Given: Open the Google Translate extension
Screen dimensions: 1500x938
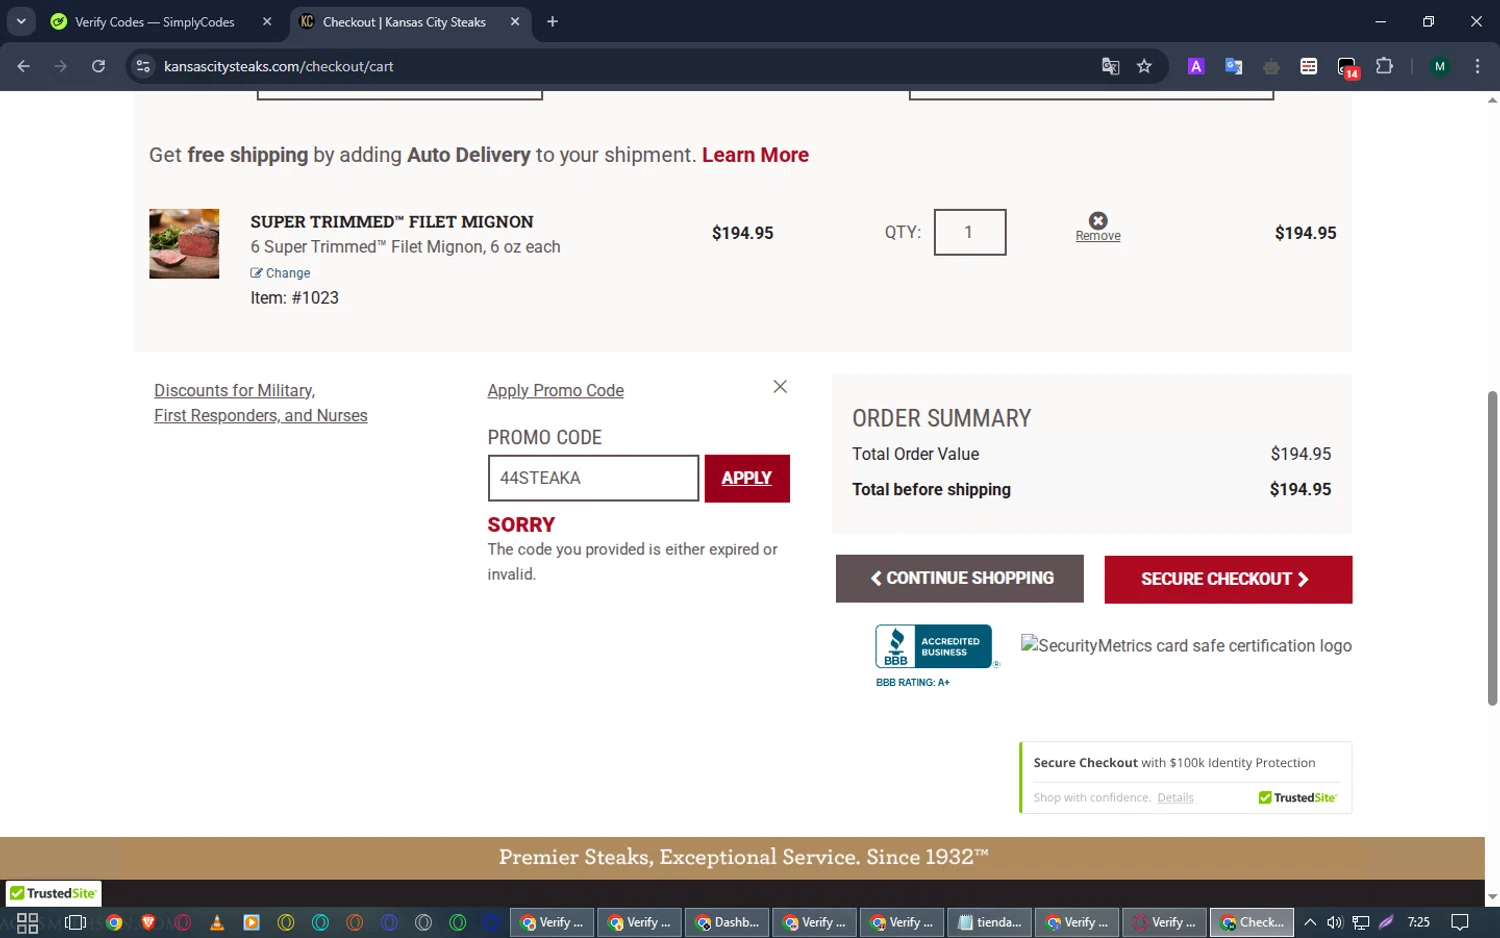Looking at the screenshot, I should click(1234, 66).
